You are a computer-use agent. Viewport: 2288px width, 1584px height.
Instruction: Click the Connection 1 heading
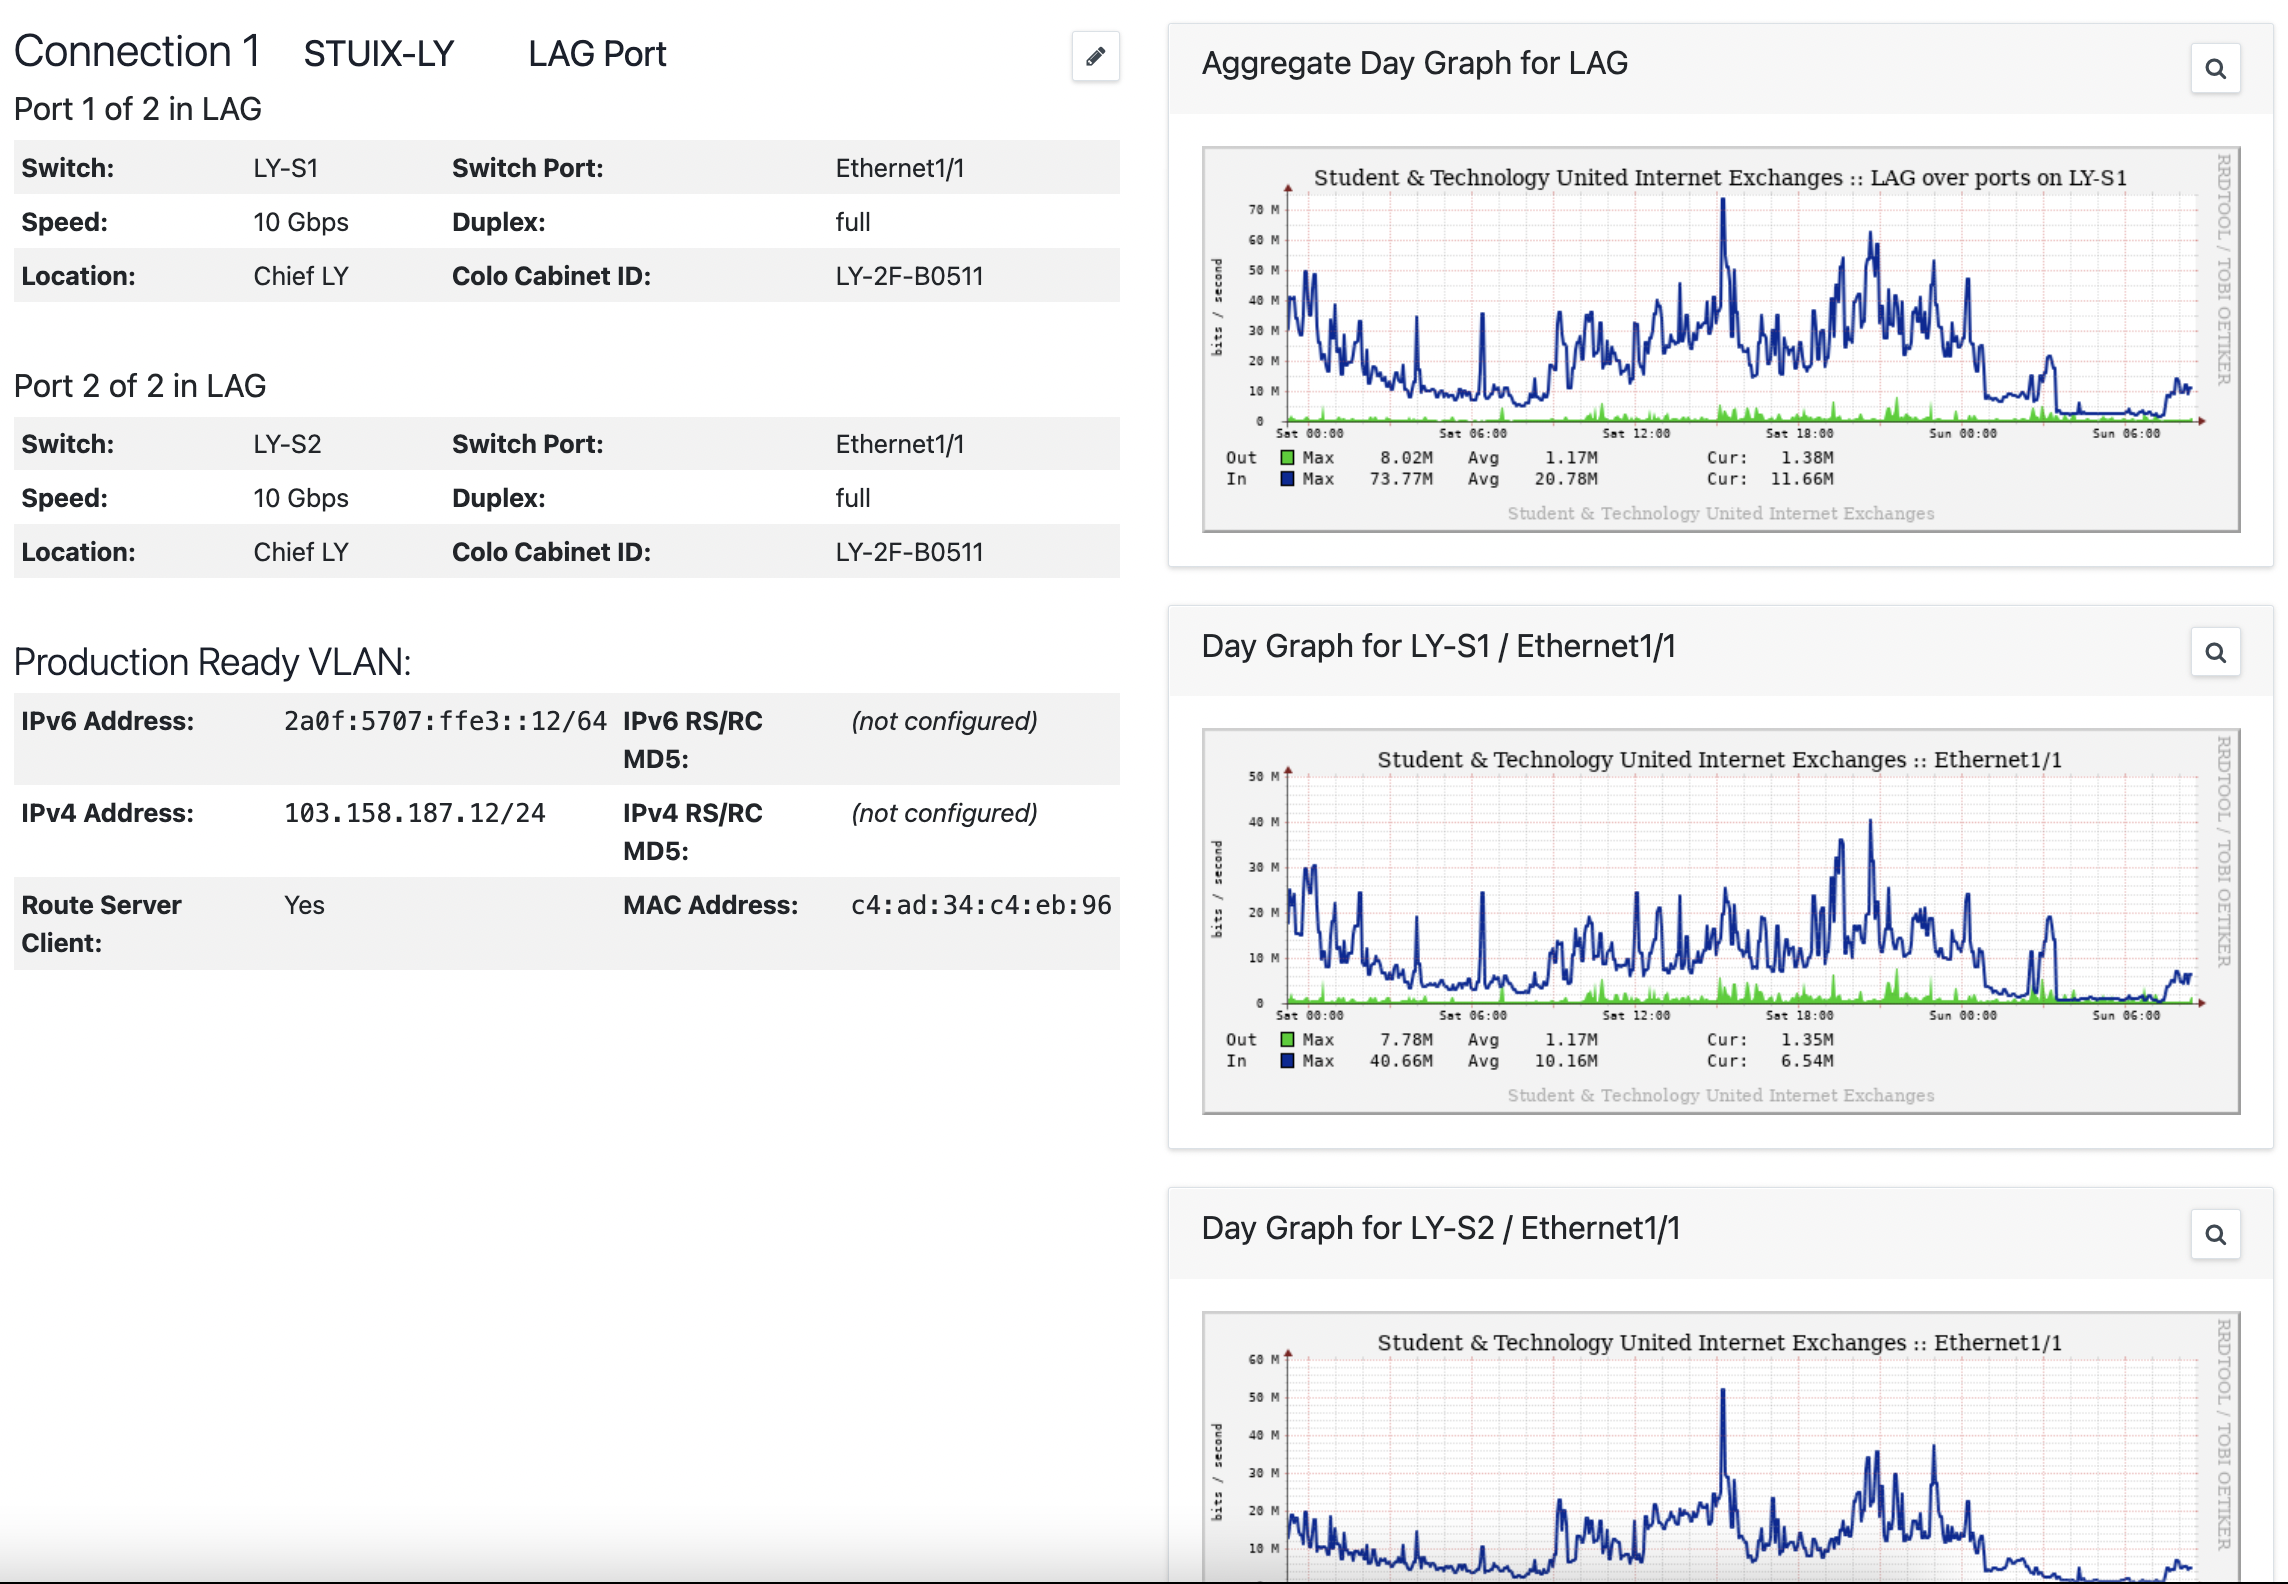click(137, 51)
